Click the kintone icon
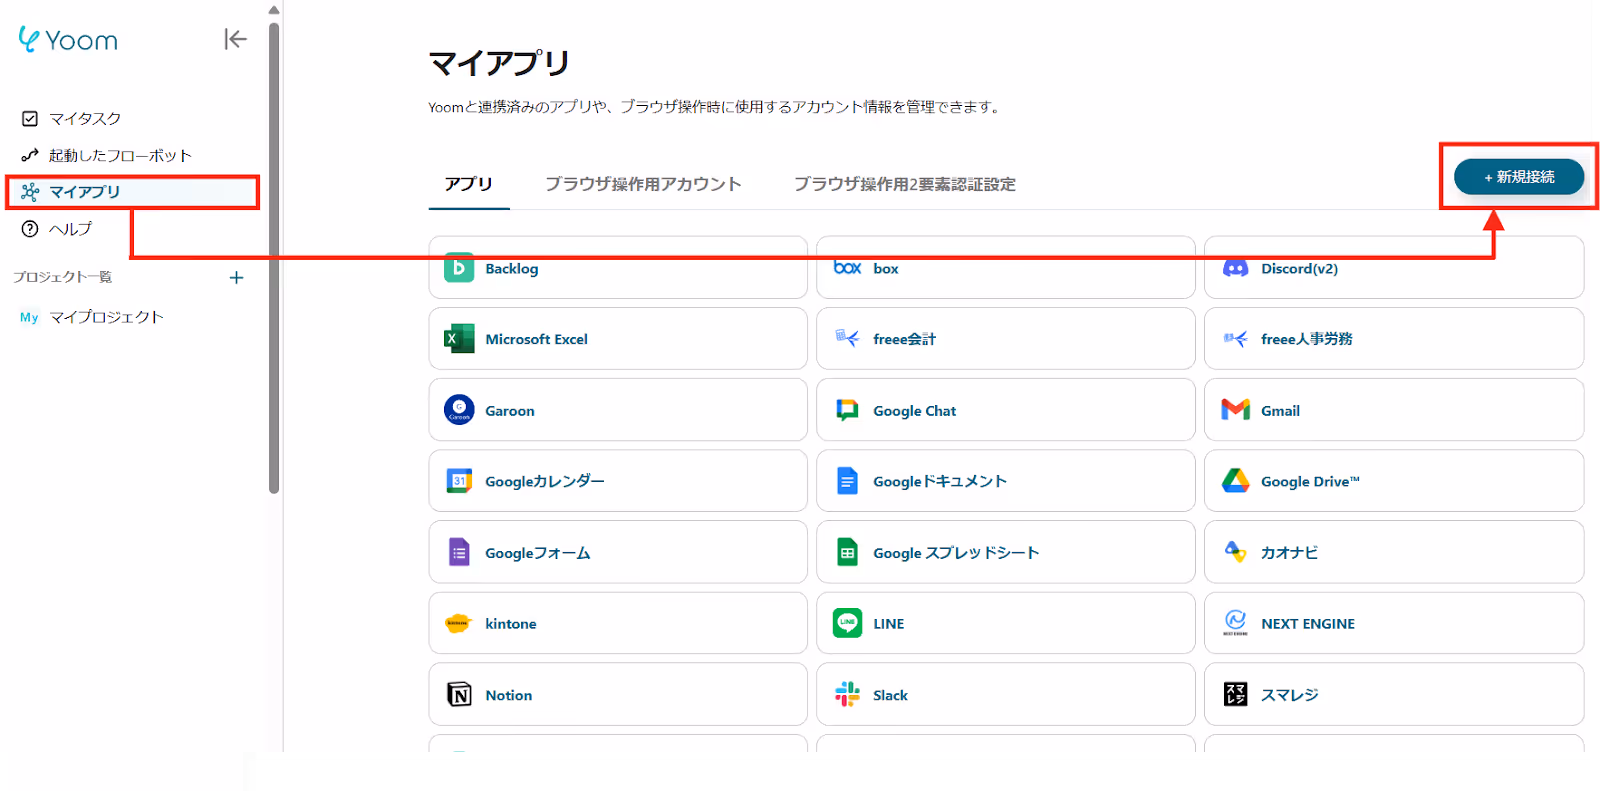This screenshot has width=1600, height=791. tap(457, 623)
